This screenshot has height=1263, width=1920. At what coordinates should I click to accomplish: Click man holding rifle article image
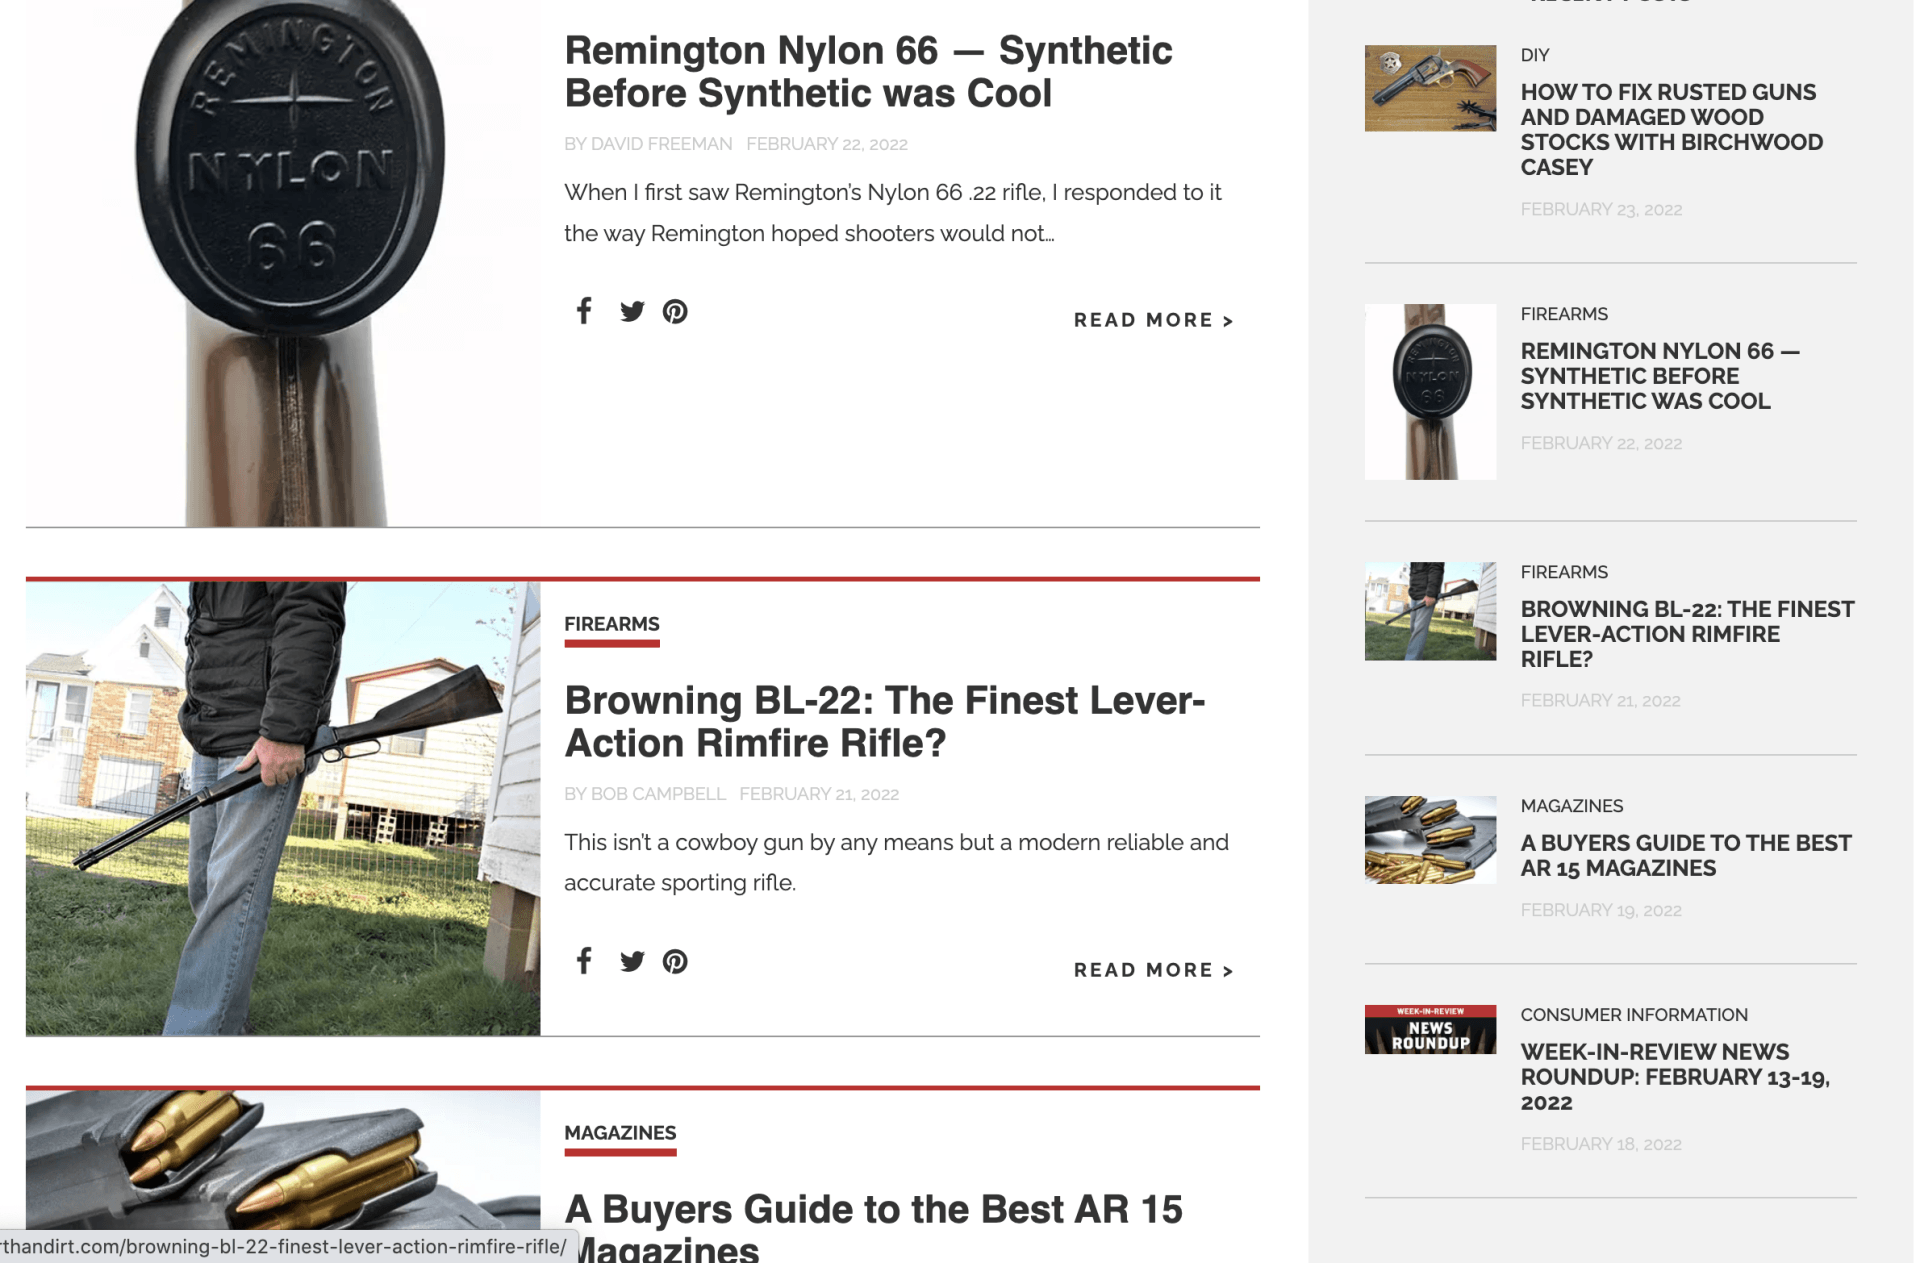[x=282, y=808]
